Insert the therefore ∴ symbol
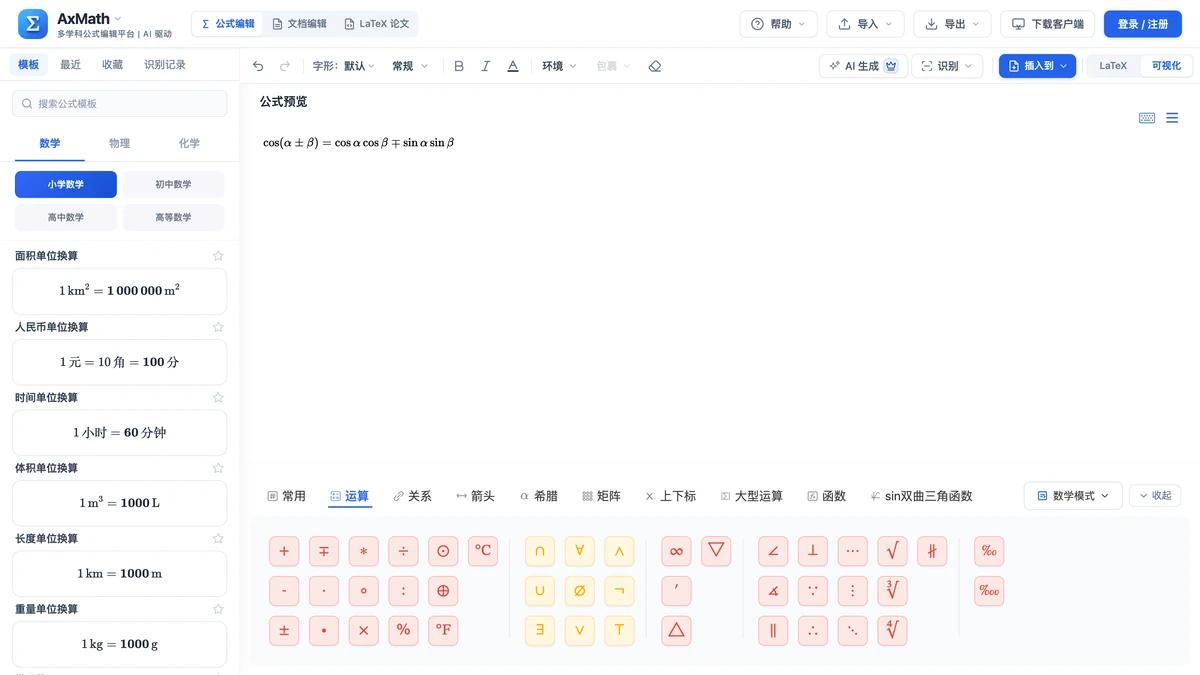 click(813, 631)
